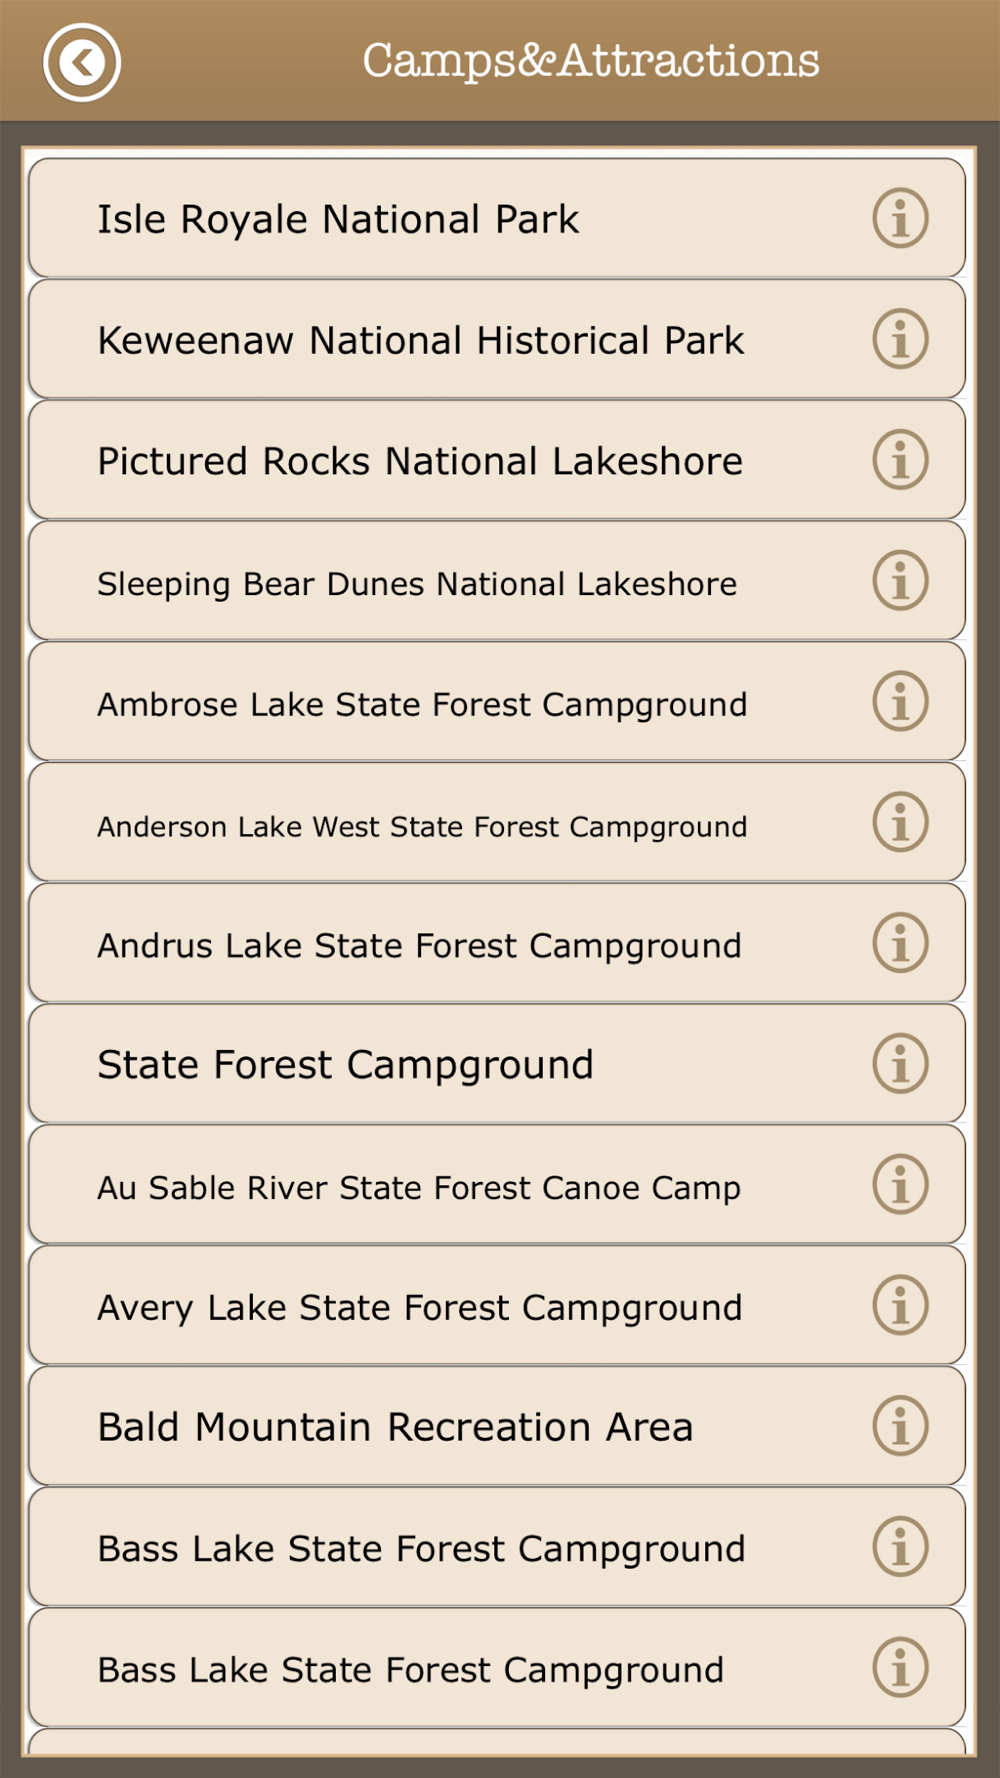The image size is (1000, 1778).
Task: Select Au Sable River State Forest Canoe Camp
Action: tap(497, 1184)
